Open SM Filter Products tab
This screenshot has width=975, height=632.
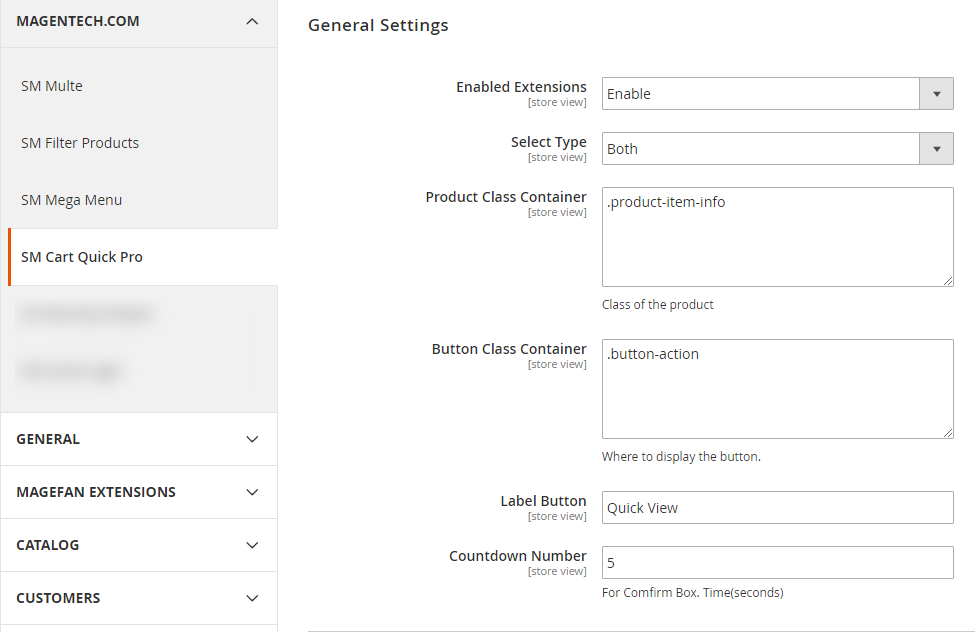pyautogui.click(x=80, y=143)
